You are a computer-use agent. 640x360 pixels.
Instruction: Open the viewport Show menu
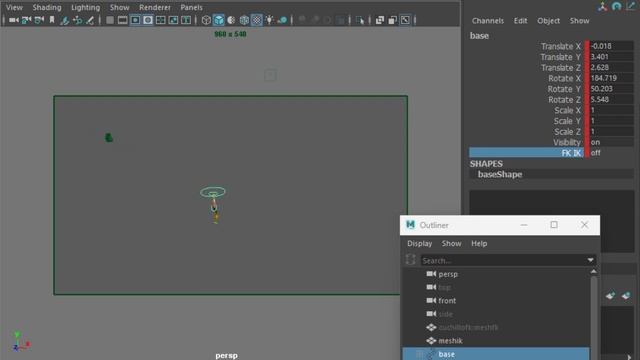pyautogui.click(x=119, y=7)
